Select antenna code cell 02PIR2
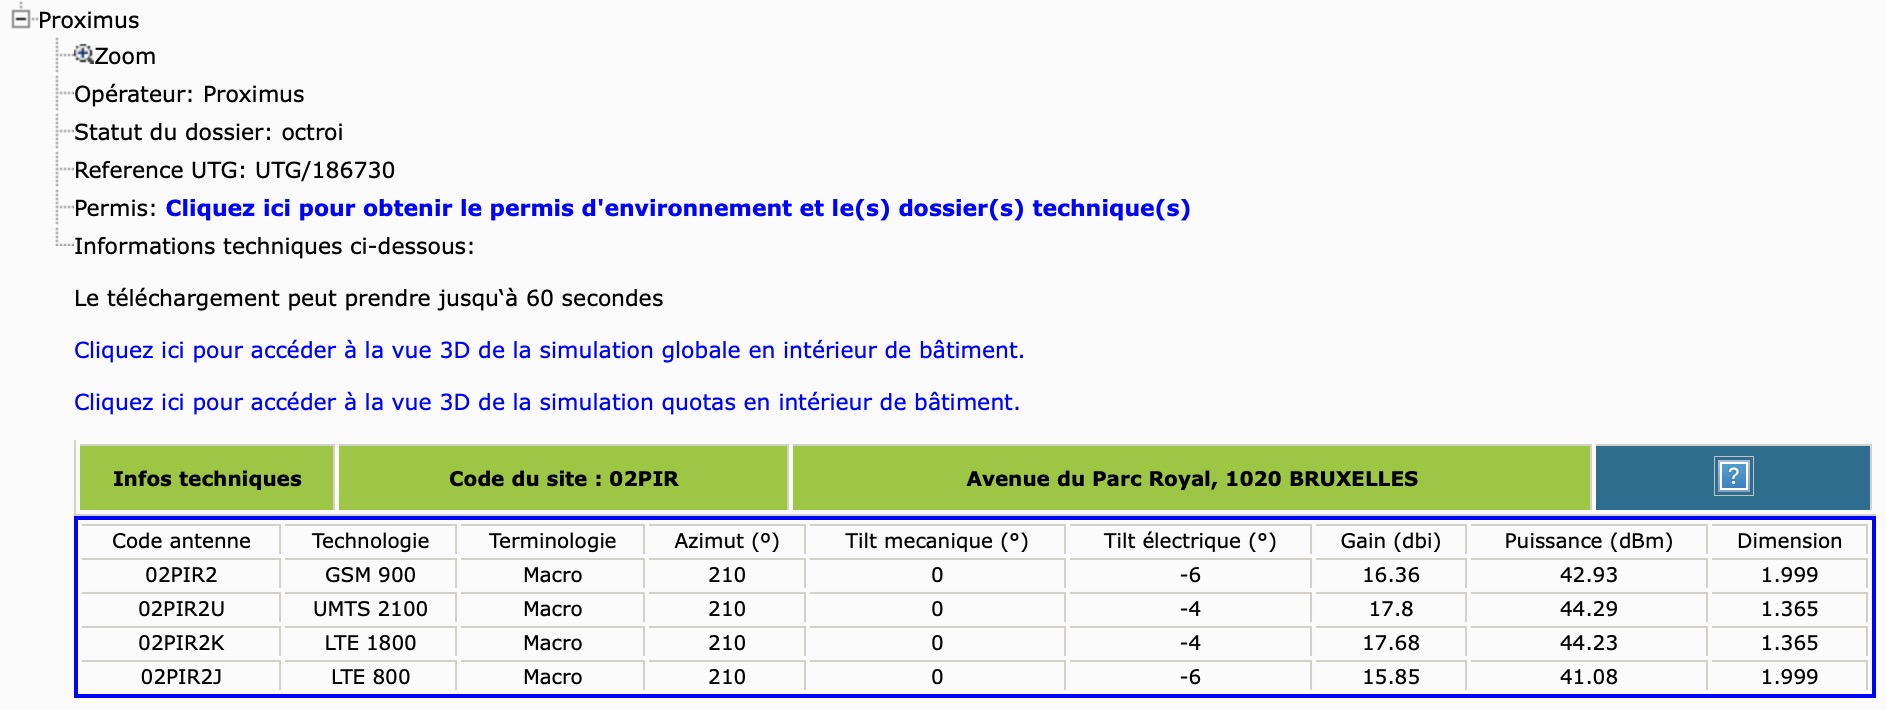 (181, 575)
